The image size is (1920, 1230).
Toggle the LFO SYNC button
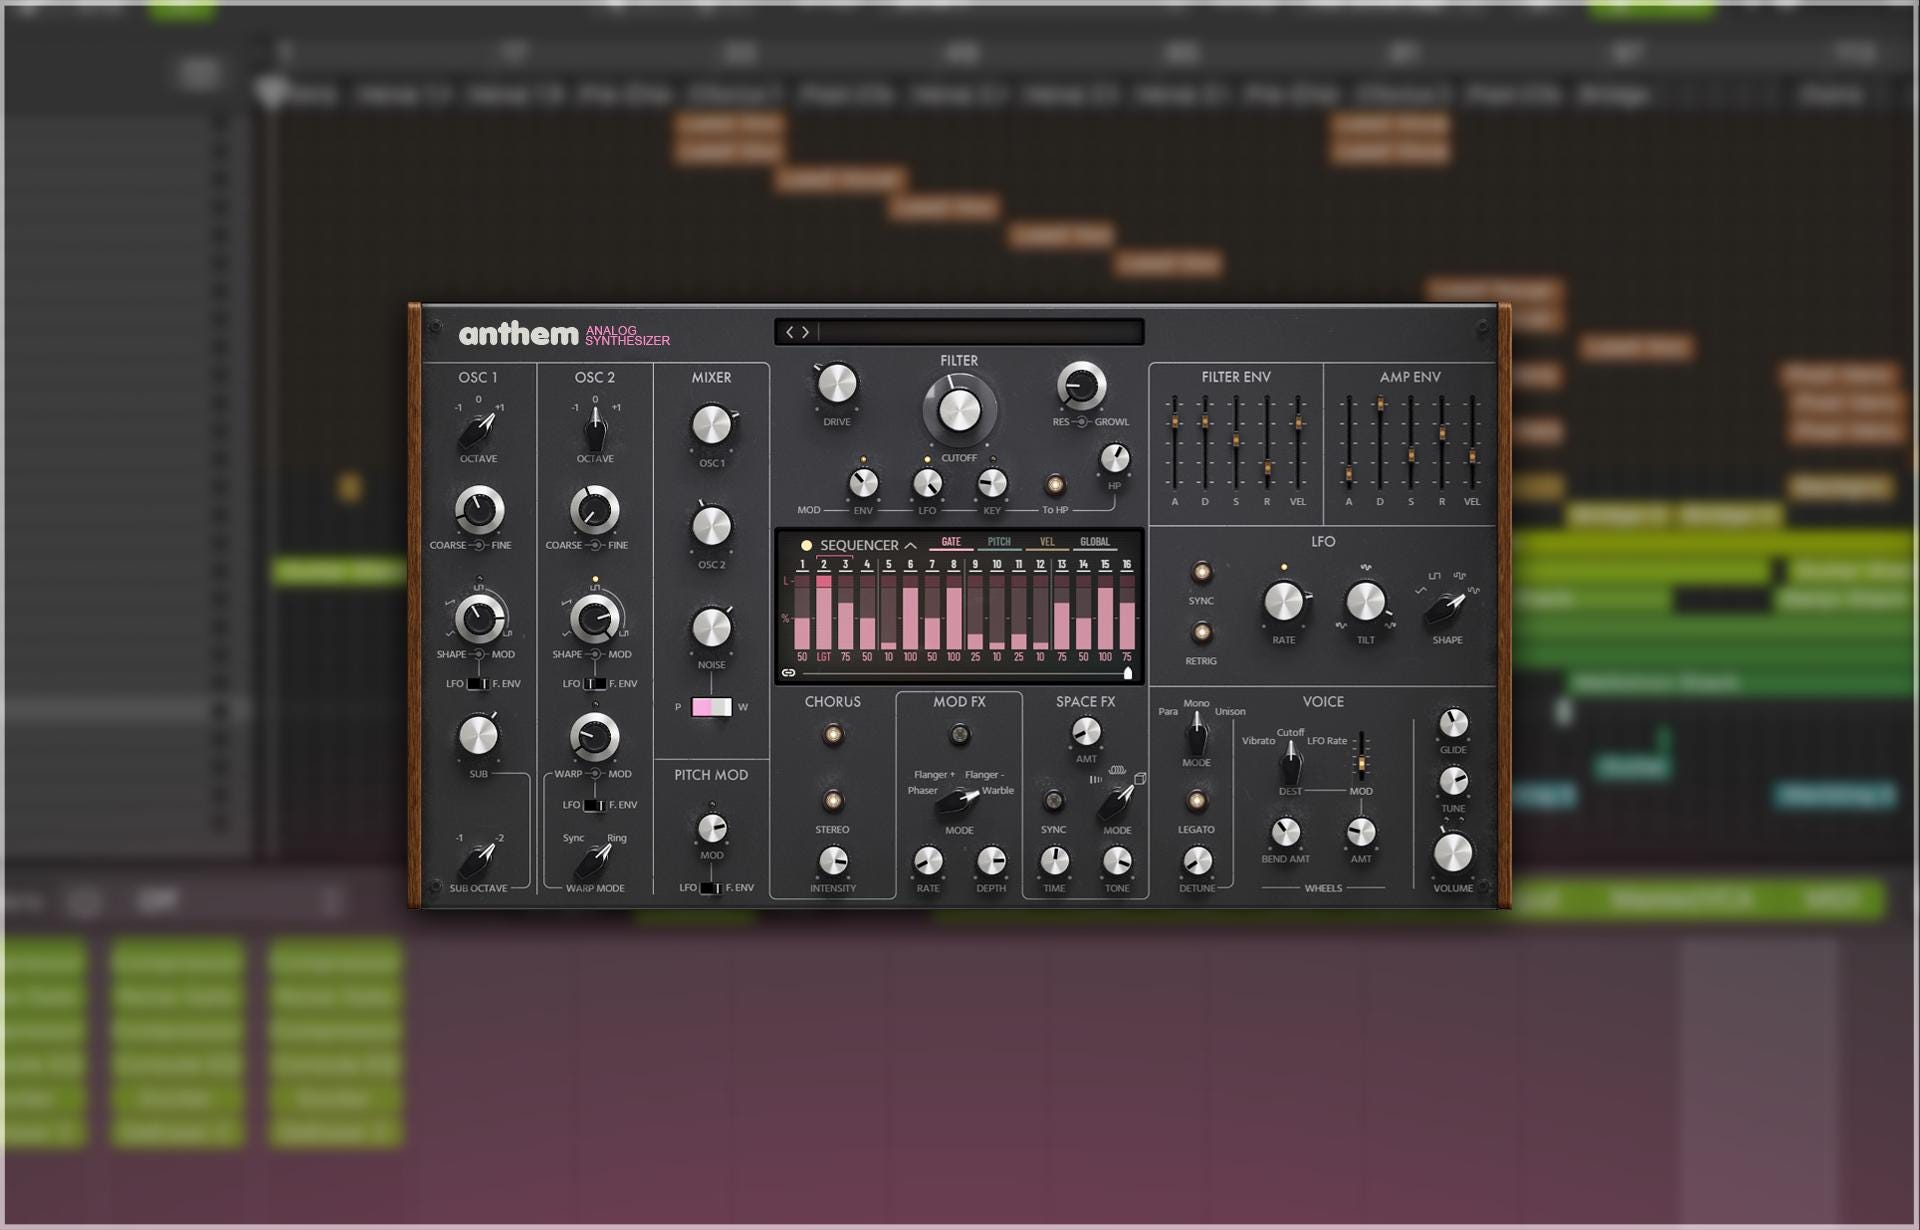tap(1201, 573)
